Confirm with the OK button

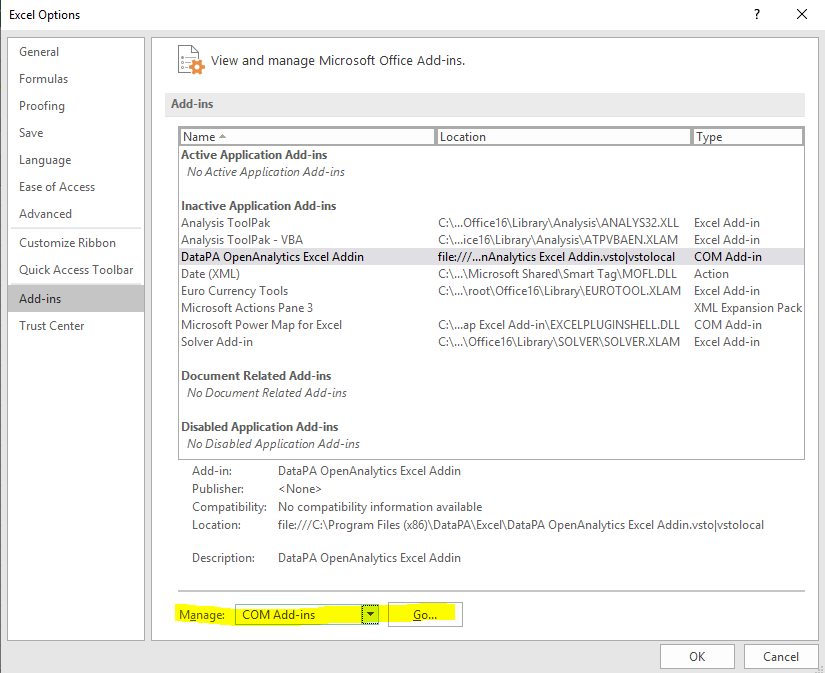[697, 657]
